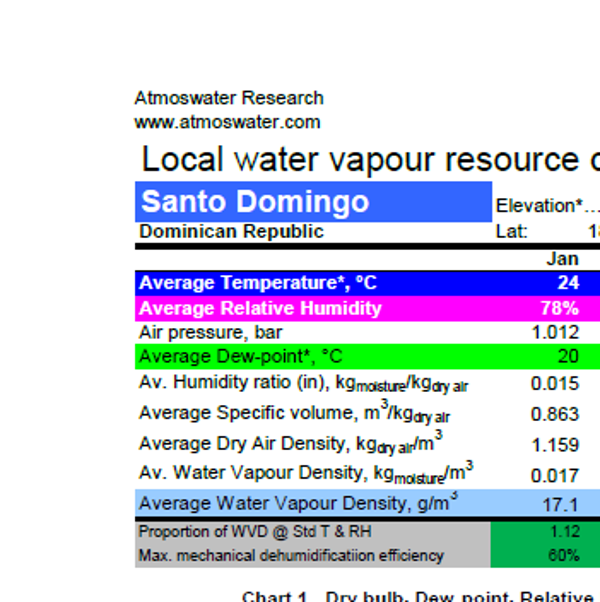
Task: Click the 'Air pressure, bar' row label
Action: coord(211,332)
